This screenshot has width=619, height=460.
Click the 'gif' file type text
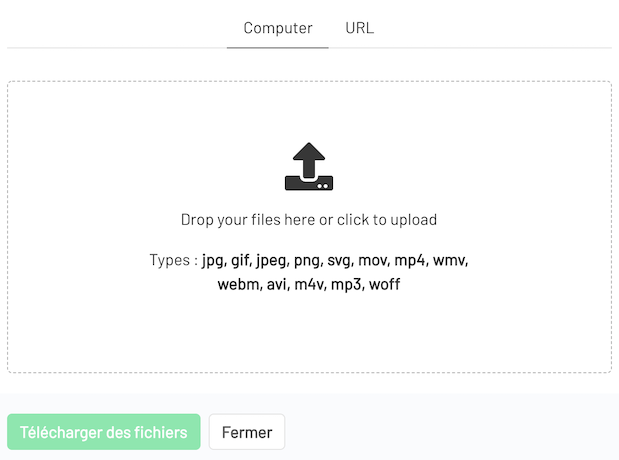tap(240, 261)
